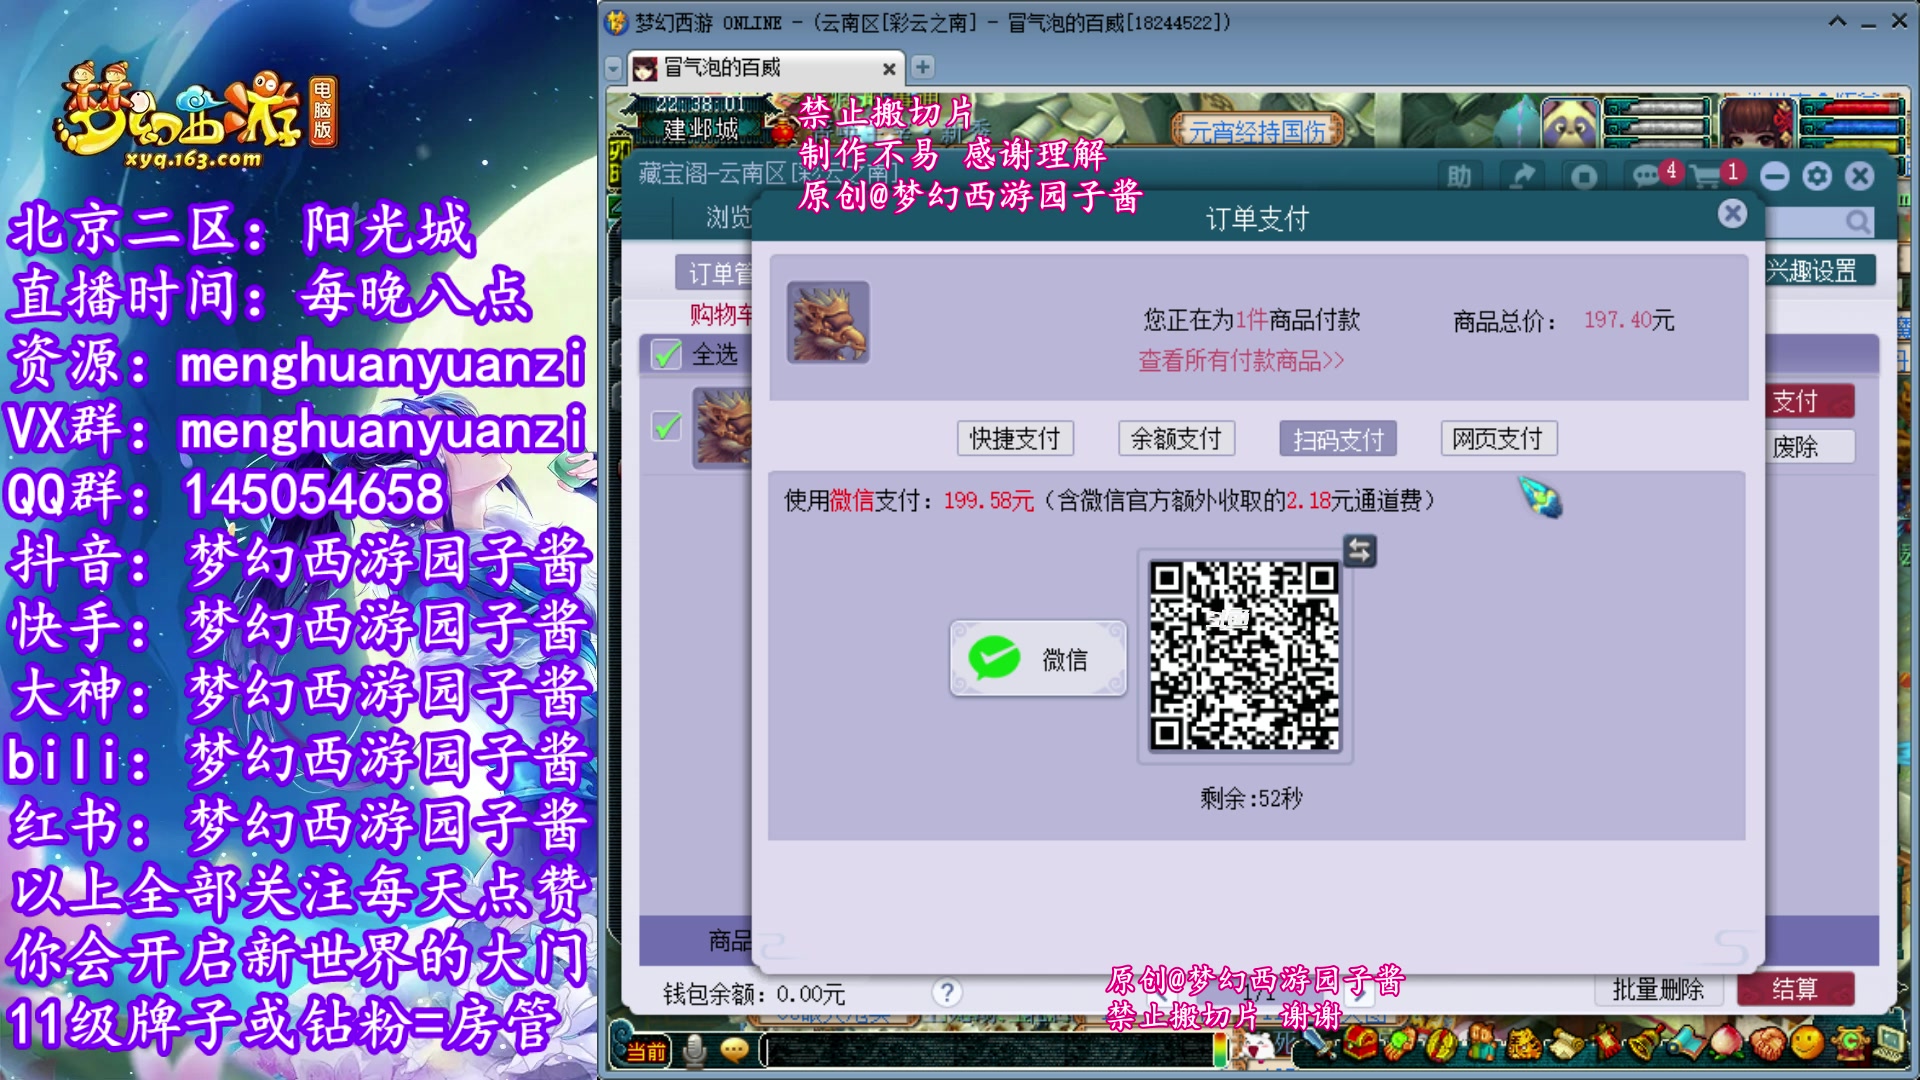Add a new account tab with plus button
Screen dimensions: 1920x1080
922,67
